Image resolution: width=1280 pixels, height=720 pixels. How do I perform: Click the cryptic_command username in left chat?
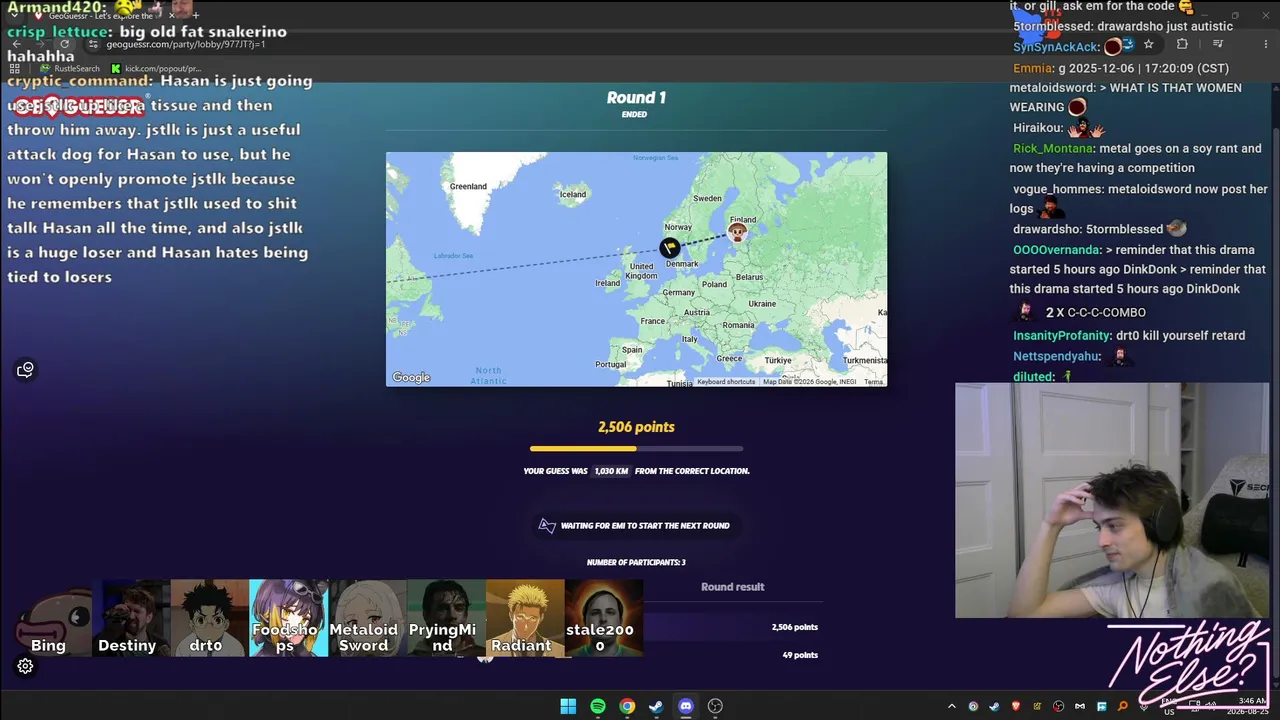(x=80, y=81)
